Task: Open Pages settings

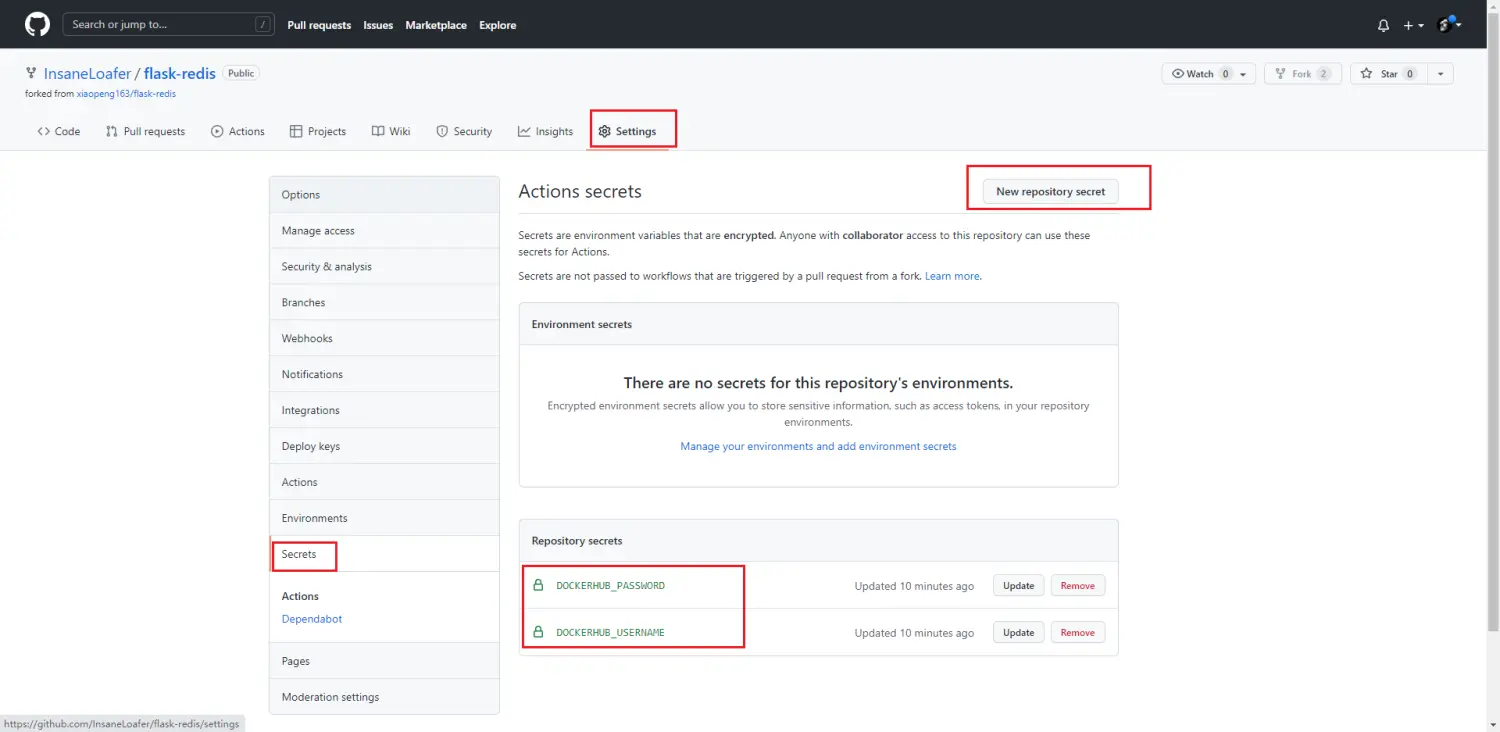Action: [x=384, y=662]
